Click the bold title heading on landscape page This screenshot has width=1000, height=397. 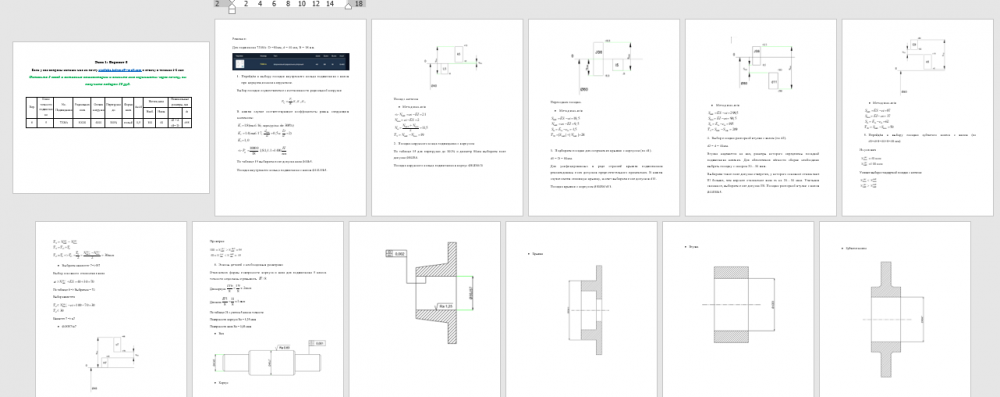111,61
